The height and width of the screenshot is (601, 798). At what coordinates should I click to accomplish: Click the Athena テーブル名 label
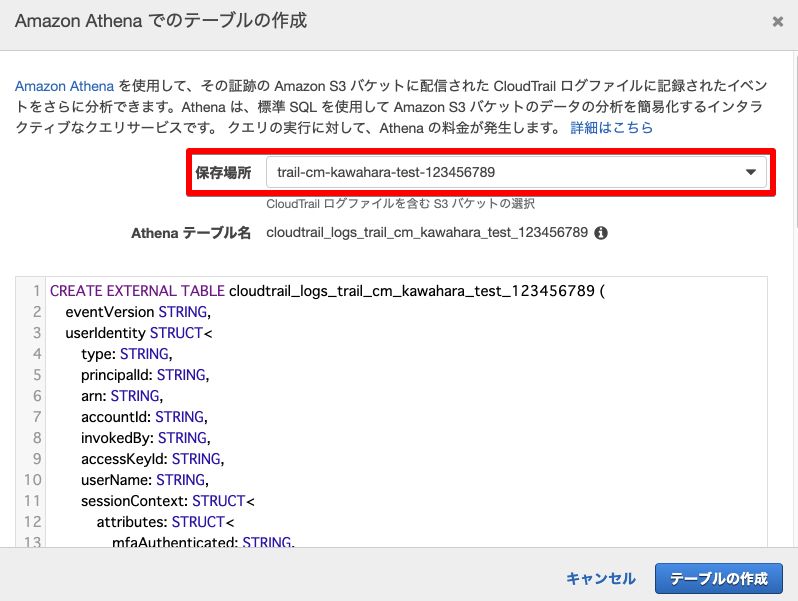[x=191, y=233]
